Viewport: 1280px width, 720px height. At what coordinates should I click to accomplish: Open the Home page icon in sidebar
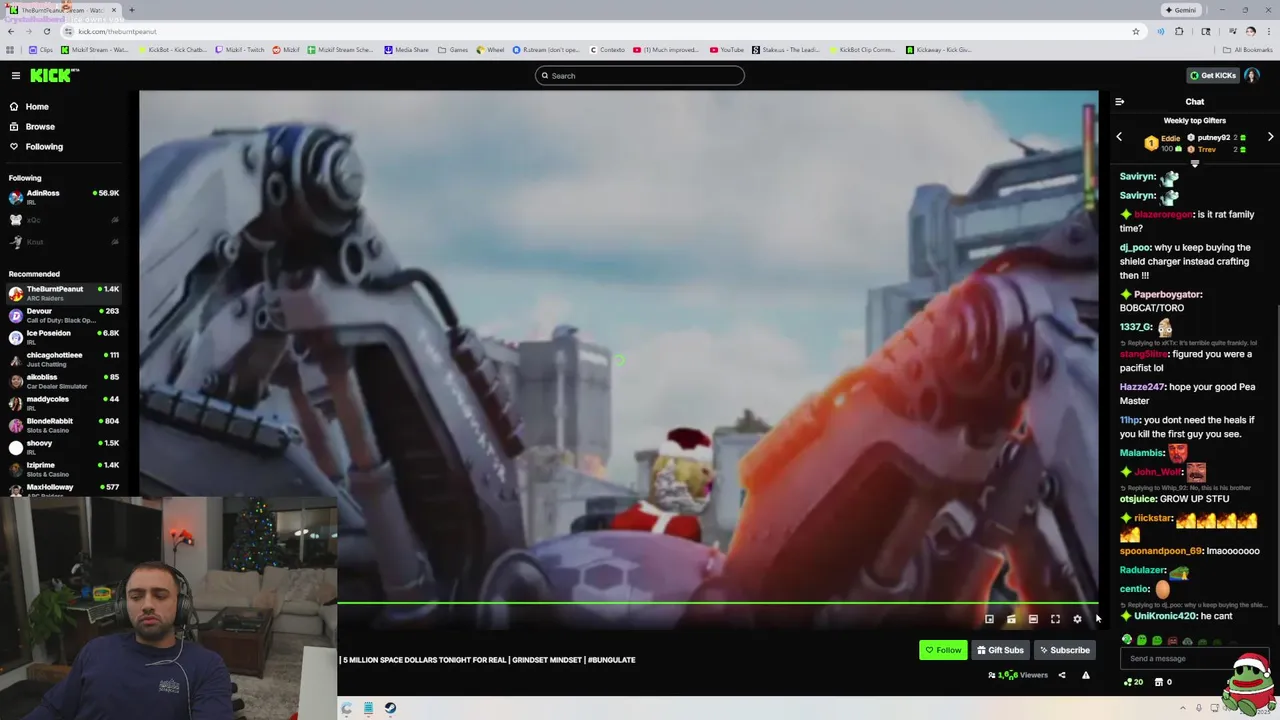coord(14,106)
